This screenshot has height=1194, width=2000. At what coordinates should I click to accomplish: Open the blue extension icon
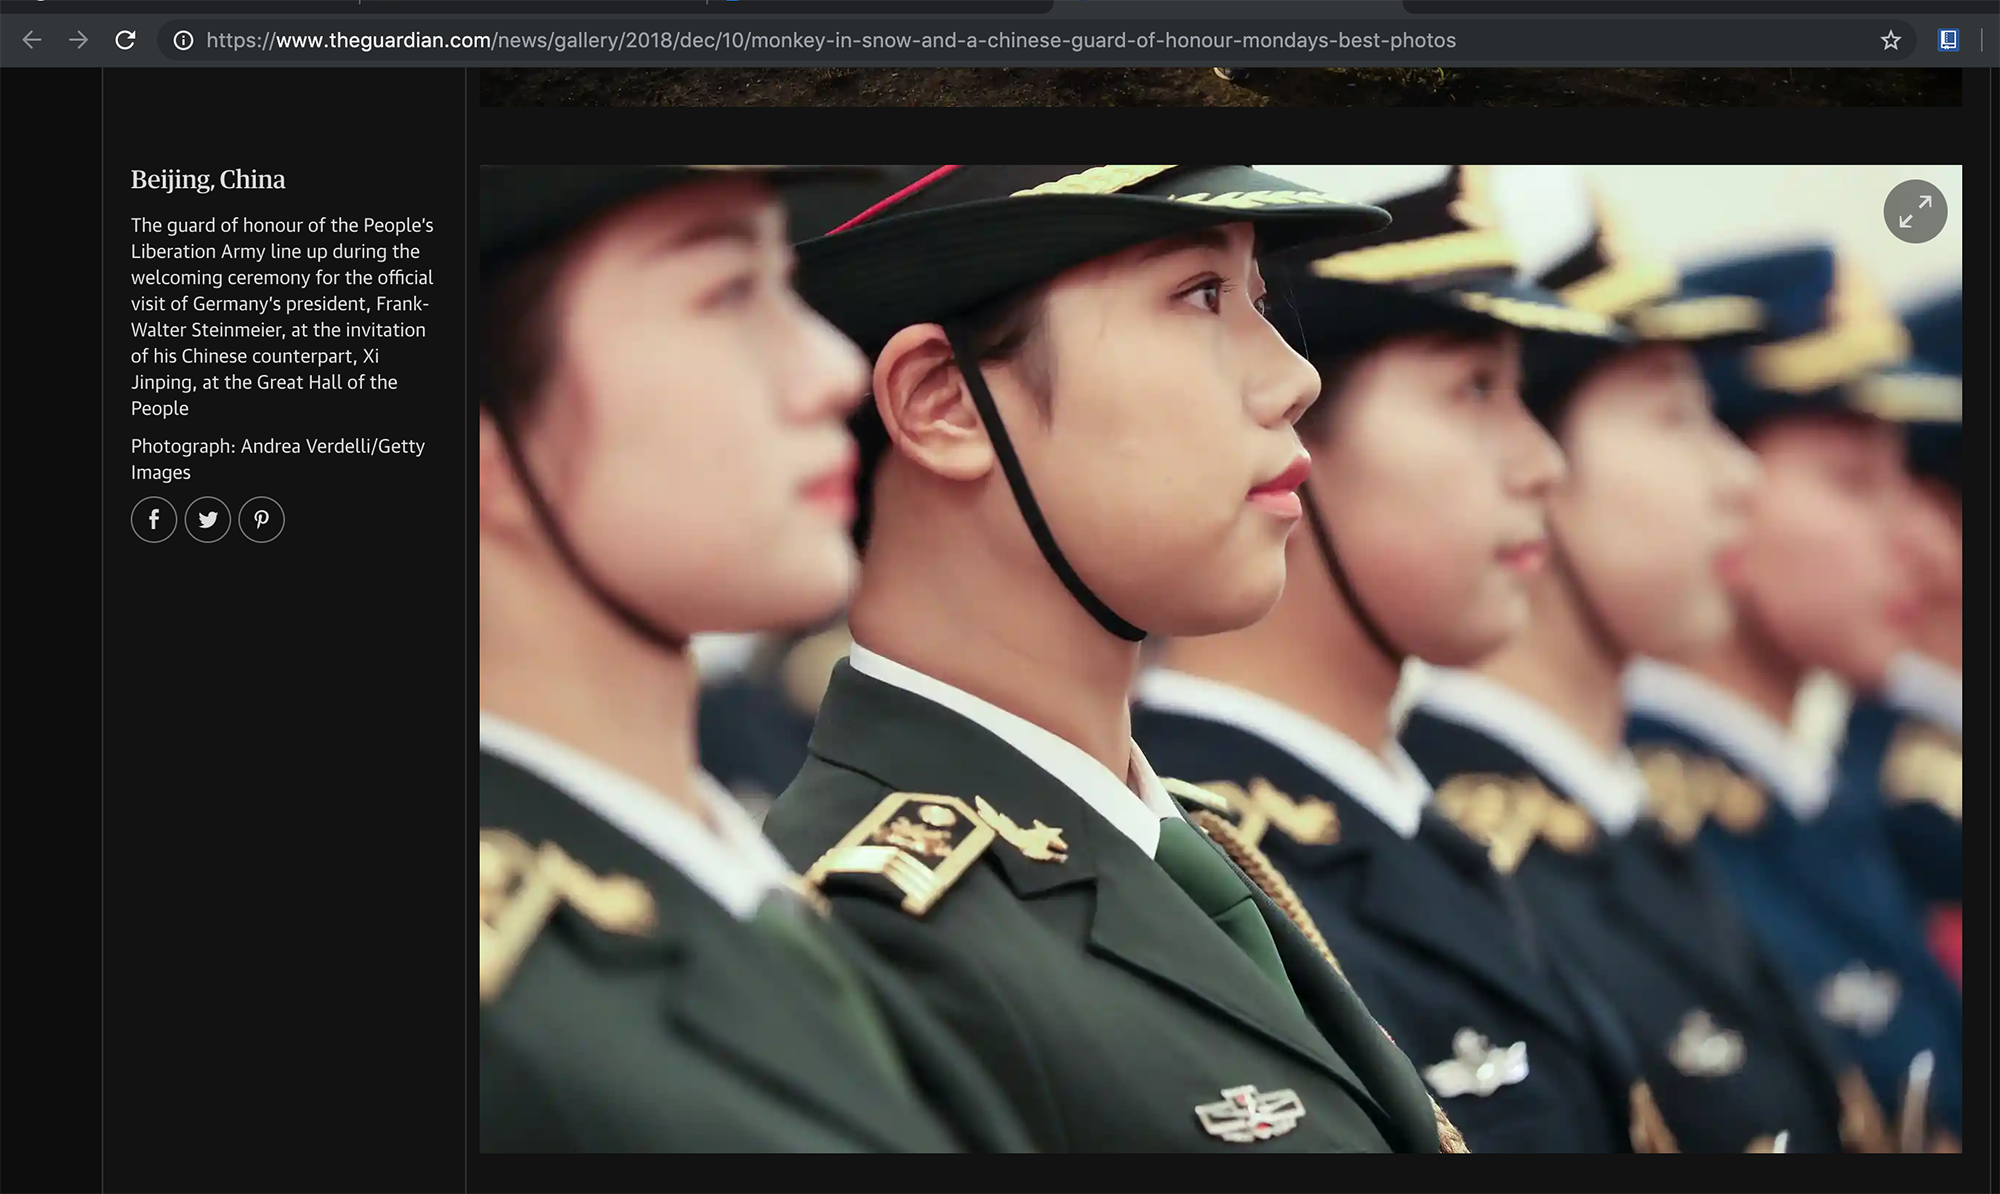[1948, 40]
